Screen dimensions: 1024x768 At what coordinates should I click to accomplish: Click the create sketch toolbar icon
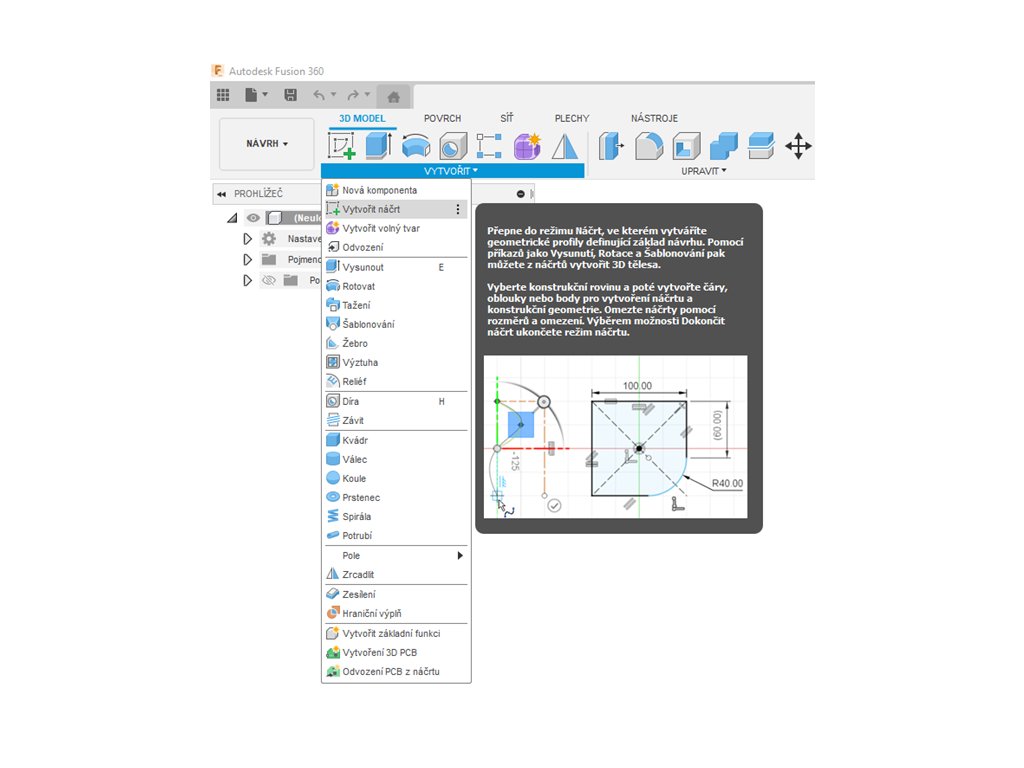tap(342, 146)
